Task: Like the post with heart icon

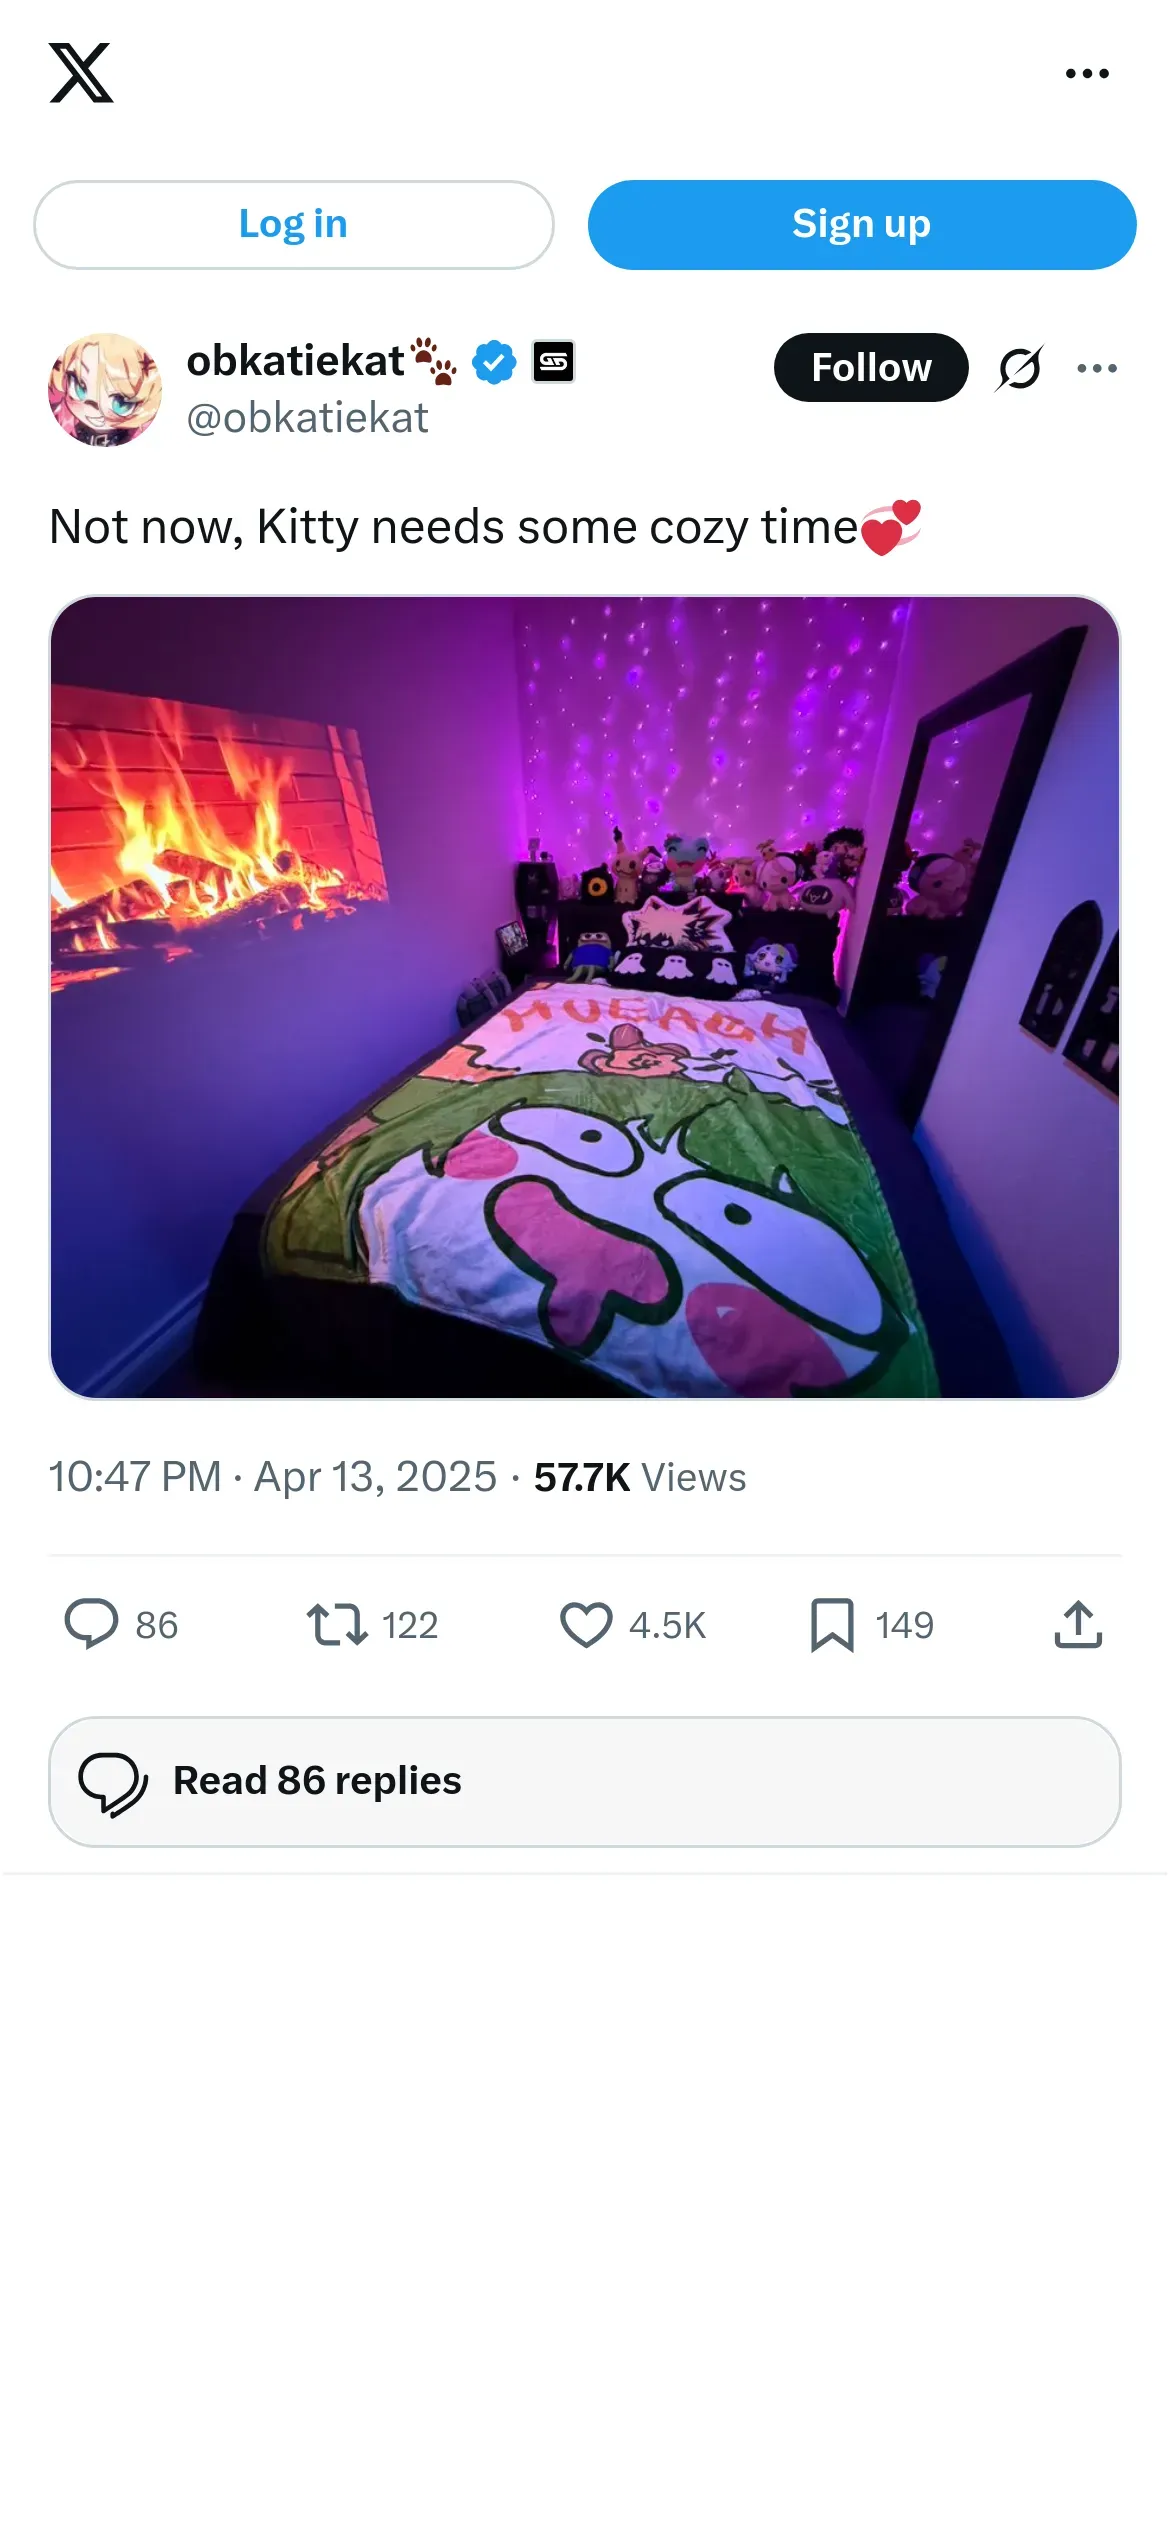Action: (x=586, y=1624)
